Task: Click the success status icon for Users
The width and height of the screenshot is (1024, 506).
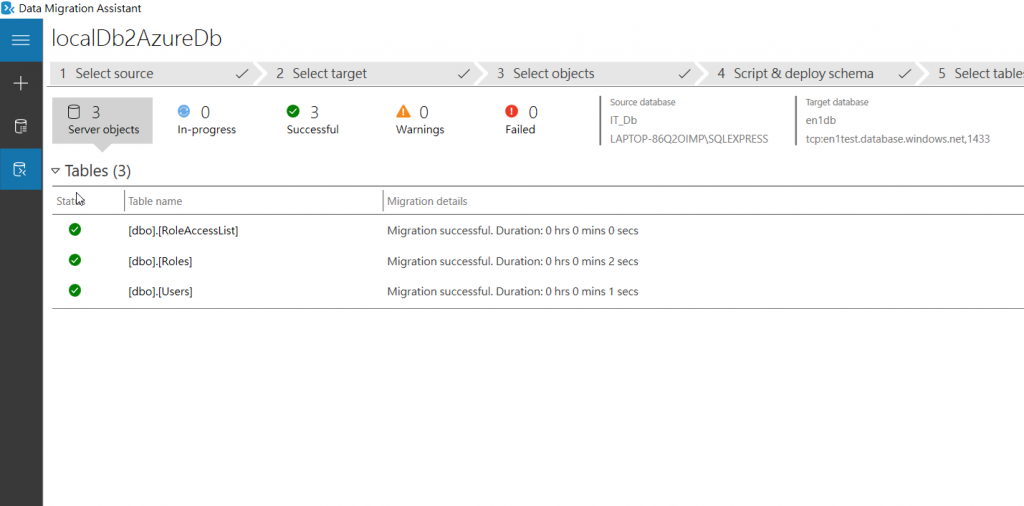Action: pos(75,291)
